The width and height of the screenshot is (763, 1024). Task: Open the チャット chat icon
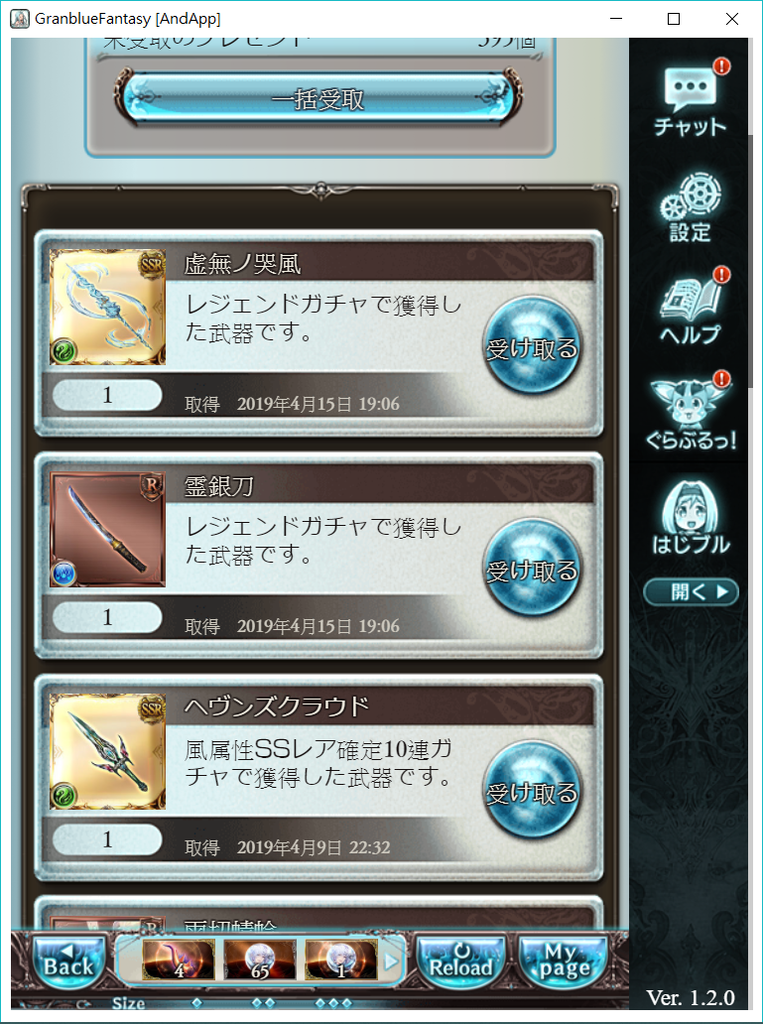pos(691,97)
